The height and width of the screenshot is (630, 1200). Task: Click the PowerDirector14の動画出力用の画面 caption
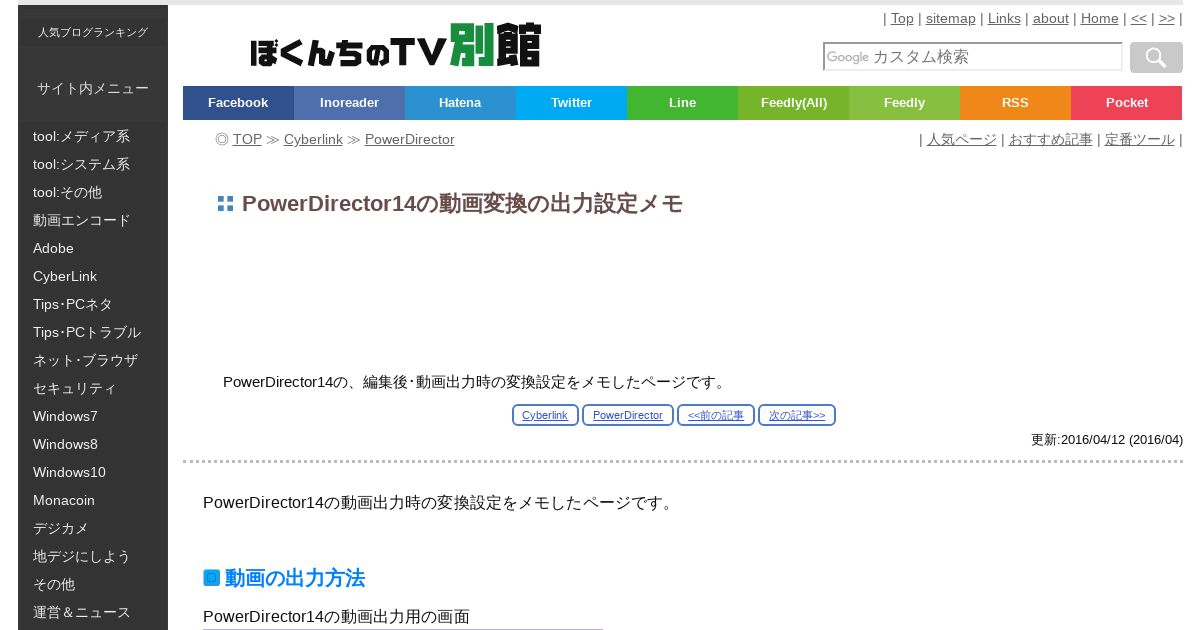click(x=336, y=617)
